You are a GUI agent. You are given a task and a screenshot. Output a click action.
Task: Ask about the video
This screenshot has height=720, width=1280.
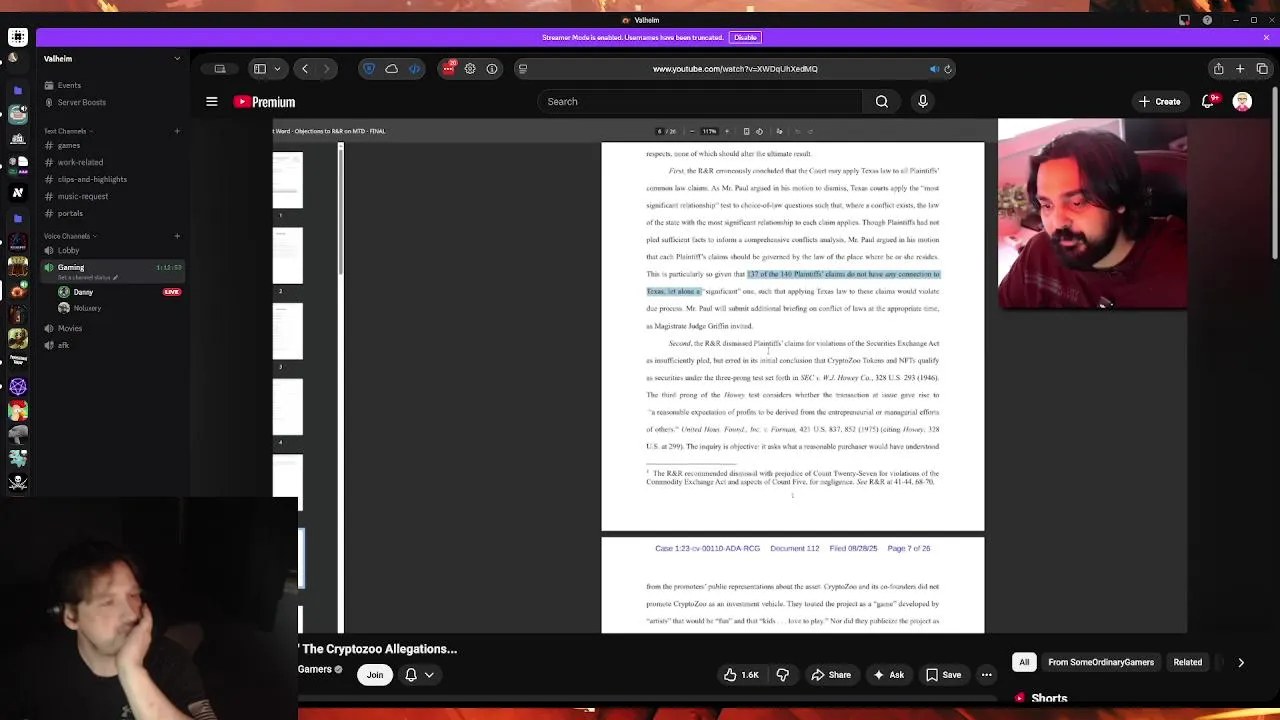pos(887,675)
